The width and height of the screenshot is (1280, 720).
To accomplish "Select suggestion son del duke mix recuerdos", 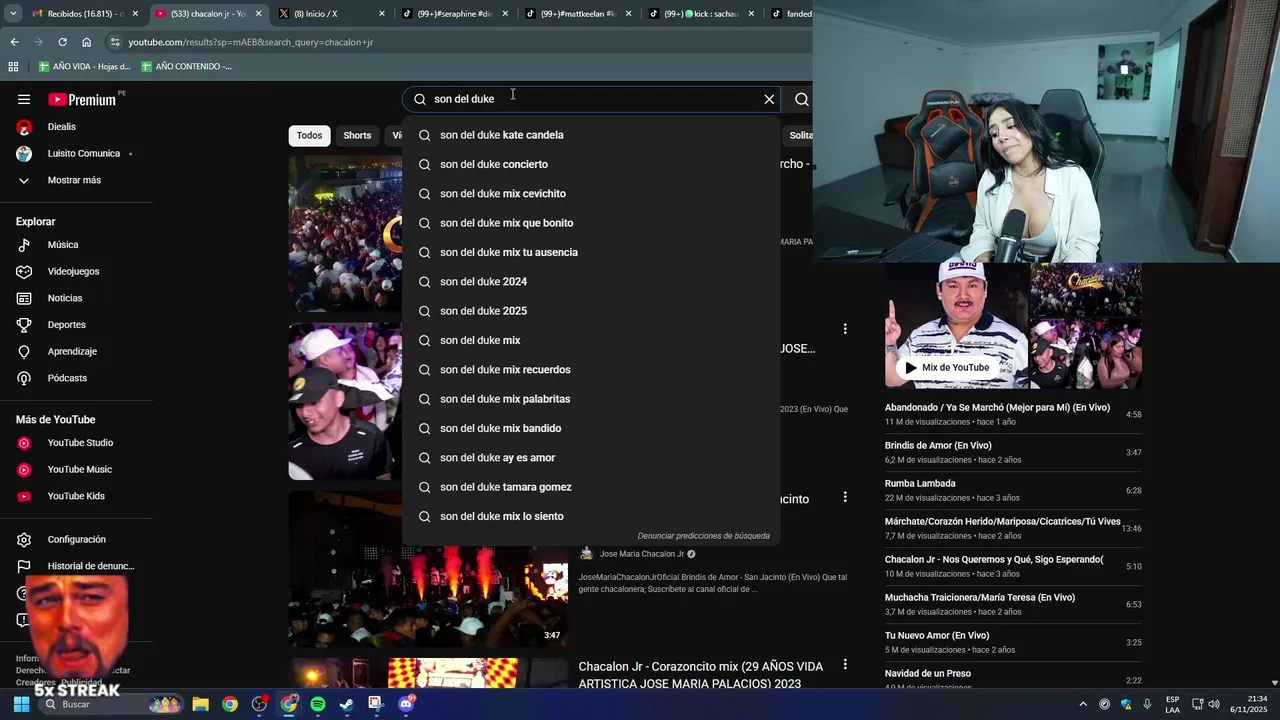I will [590, 370].
